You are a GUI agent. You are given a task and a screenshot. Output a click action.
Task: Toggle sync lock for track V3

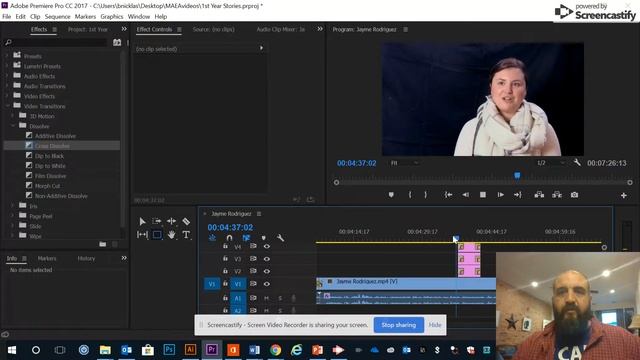253,259
